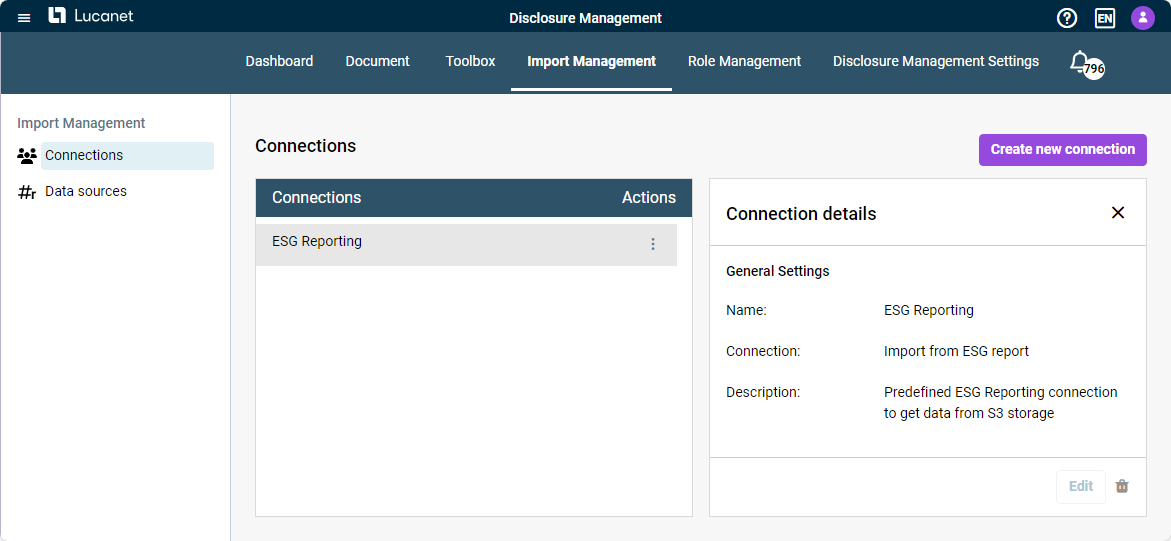Go to the Dashboard tab
Screen dimensions: 1171x541
tap(279, 61)
